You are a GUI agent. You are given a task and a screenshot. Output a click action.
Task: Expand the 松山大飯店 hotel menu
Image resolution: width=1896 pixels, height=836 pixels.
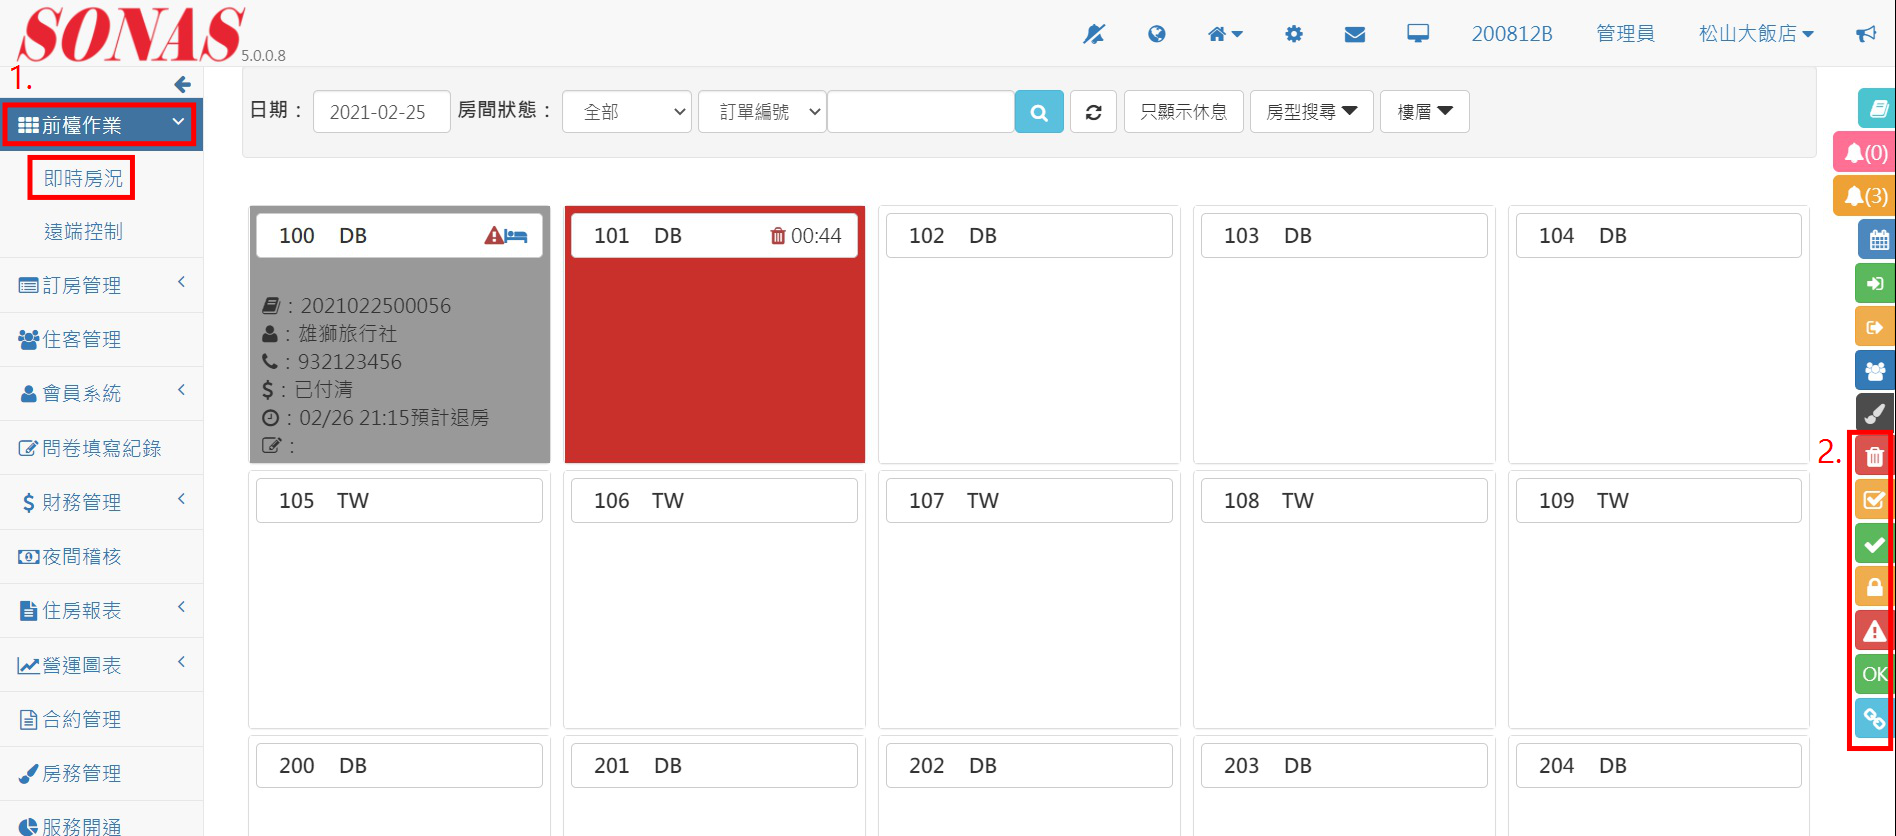tap(1755, 34)
